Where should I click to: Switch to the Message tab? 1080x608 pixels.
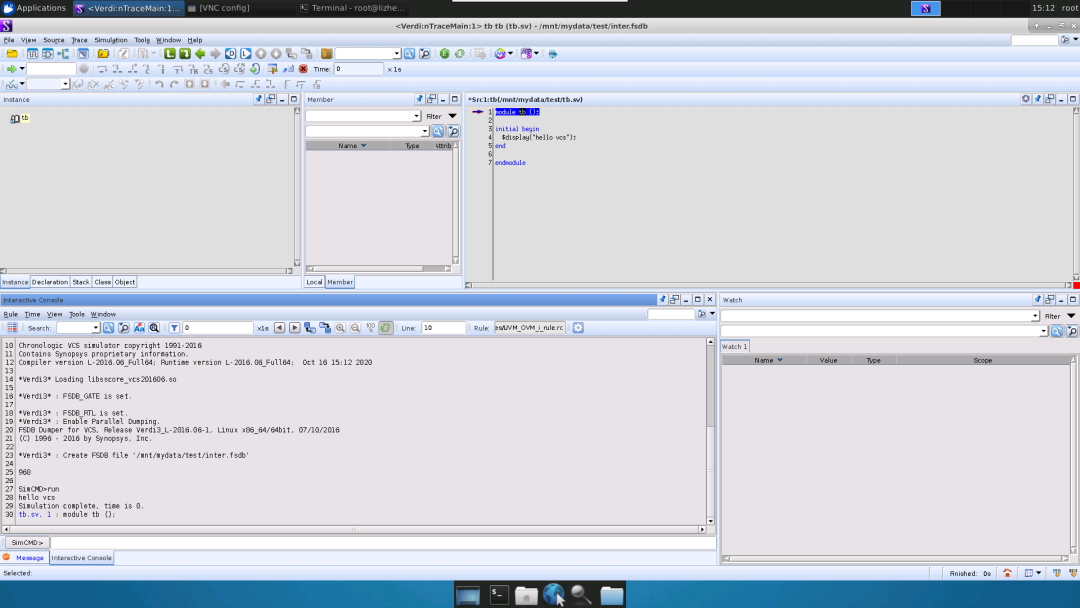click(x=29, y=558)
